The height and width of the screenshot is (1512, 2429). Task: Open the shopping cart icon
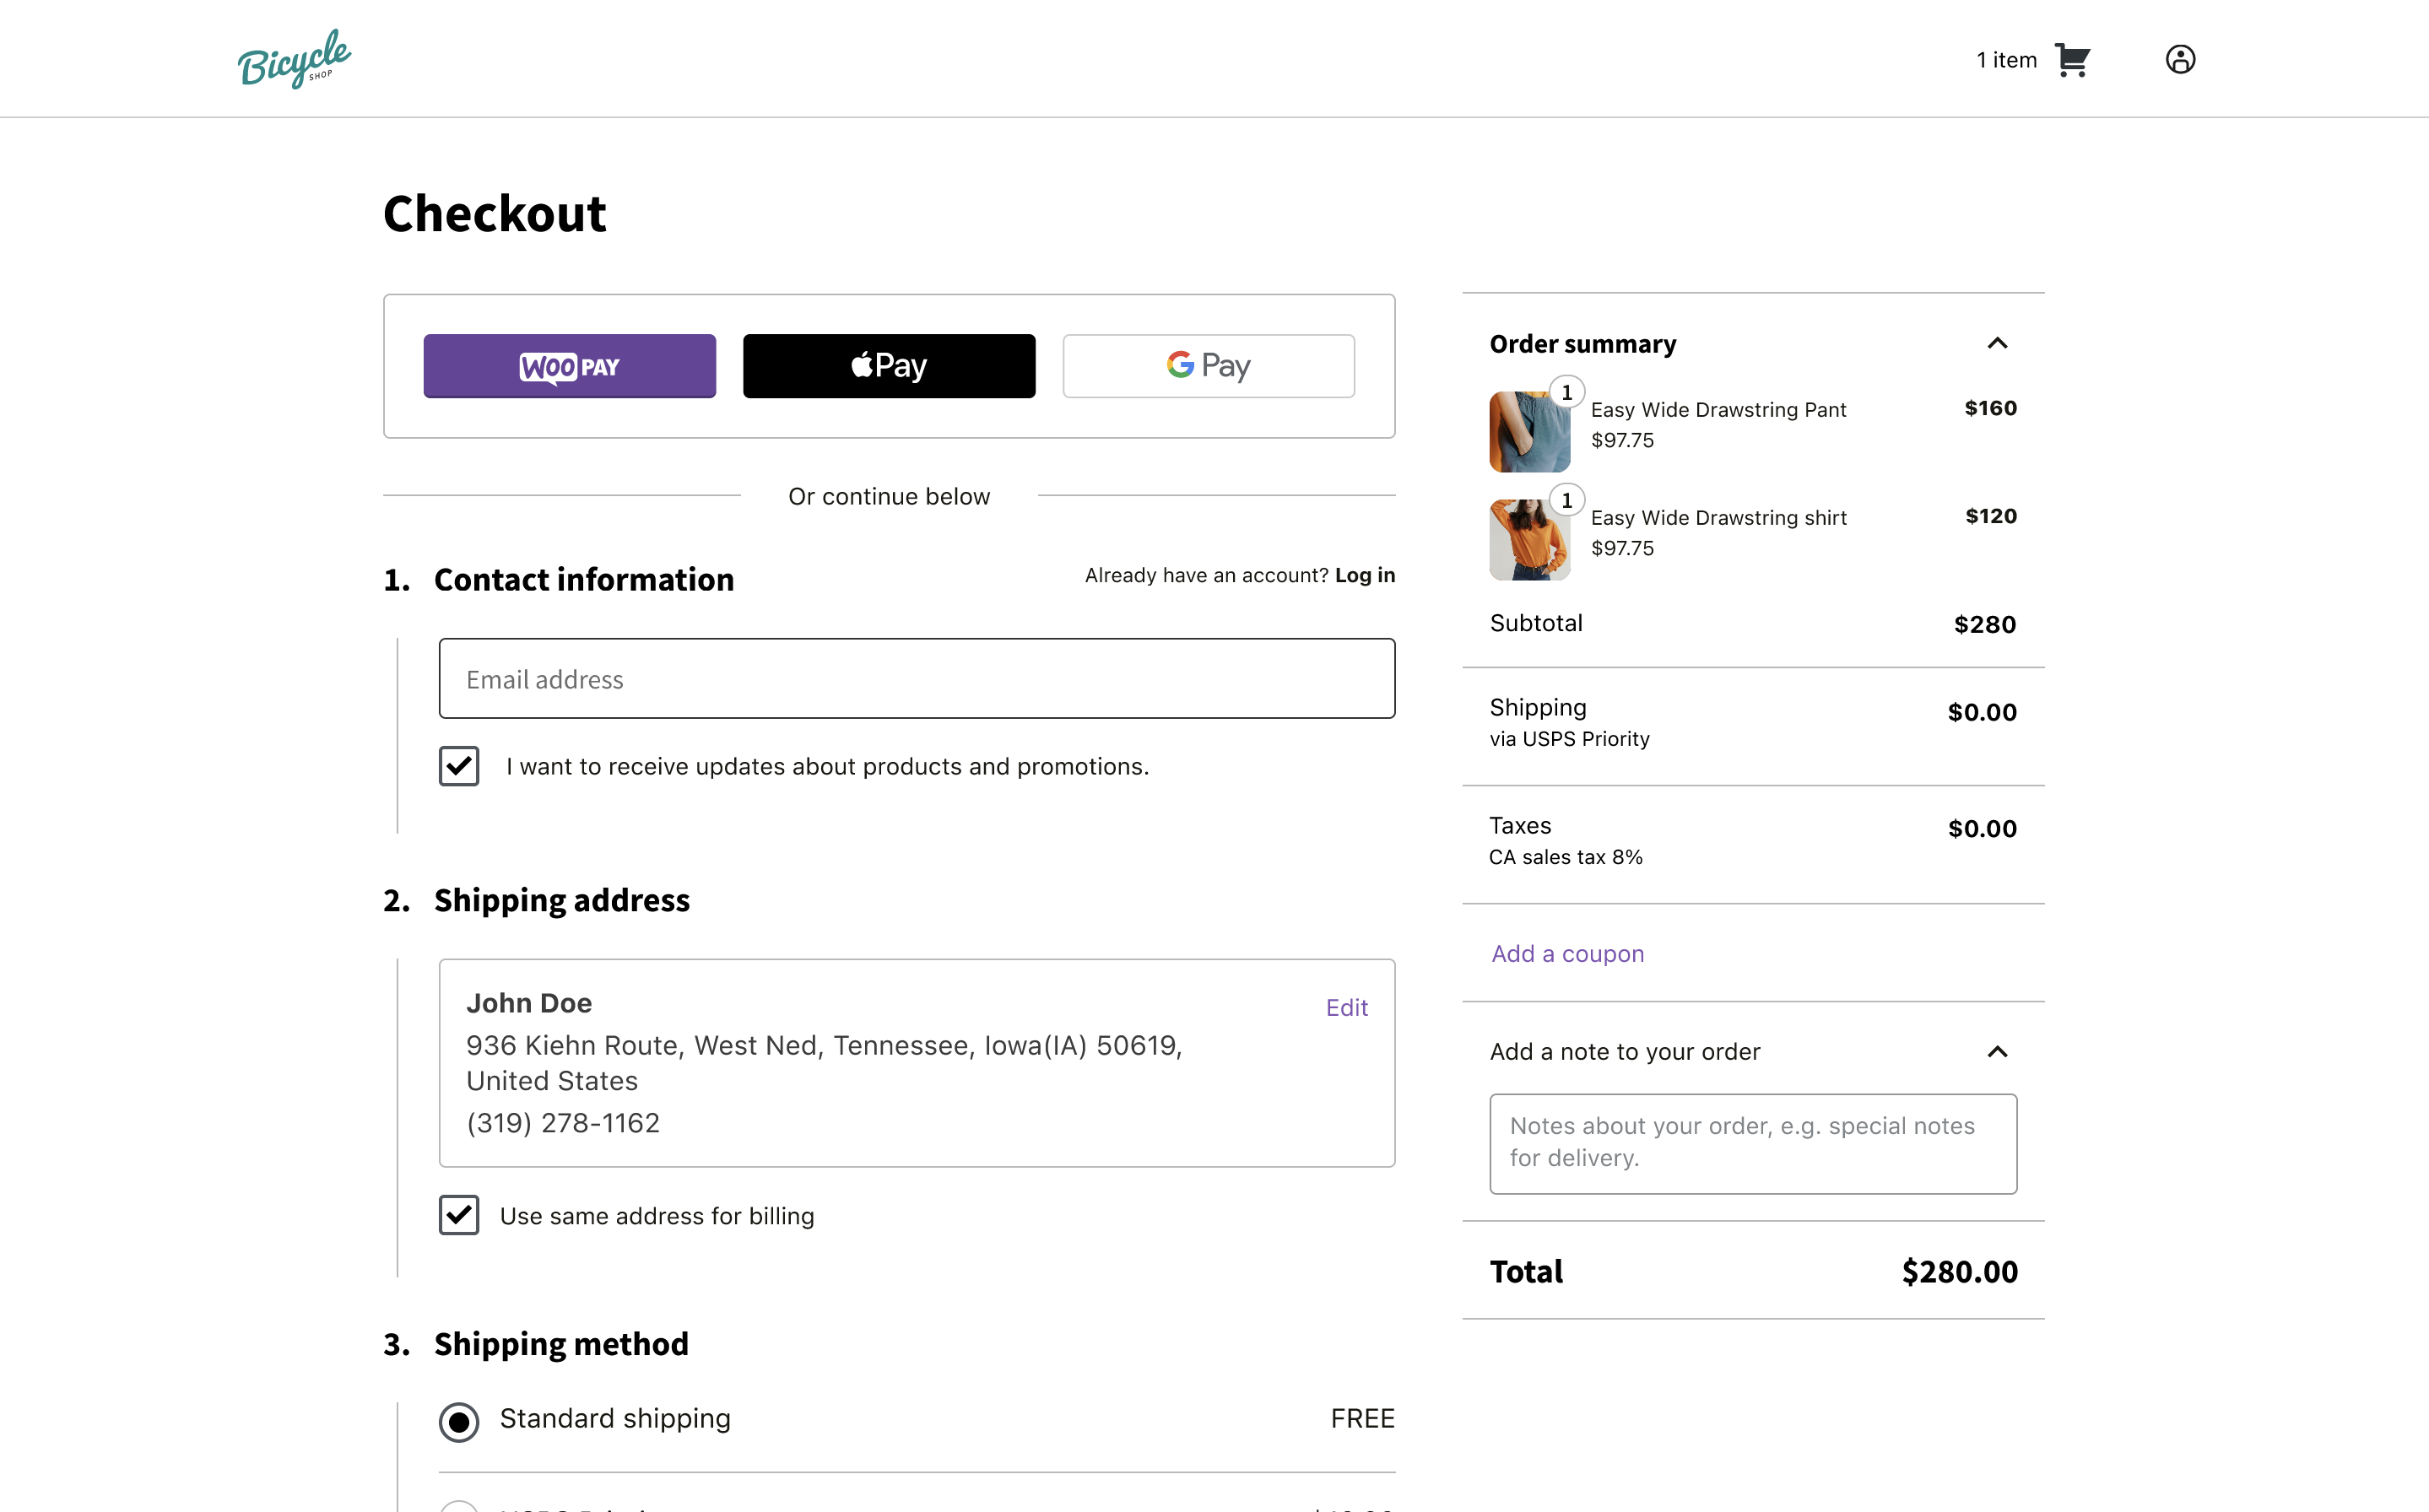coord(2072,60)
